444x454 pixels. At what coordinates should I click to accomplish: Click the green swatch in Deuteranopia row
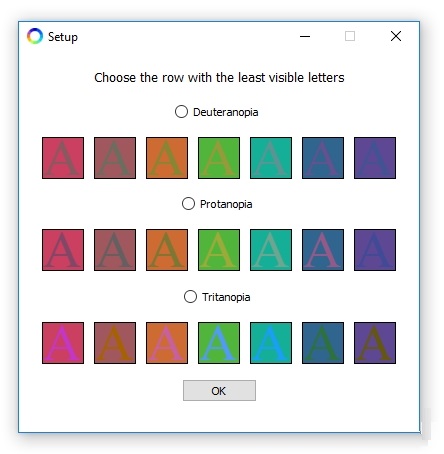[x=219, y=158]
